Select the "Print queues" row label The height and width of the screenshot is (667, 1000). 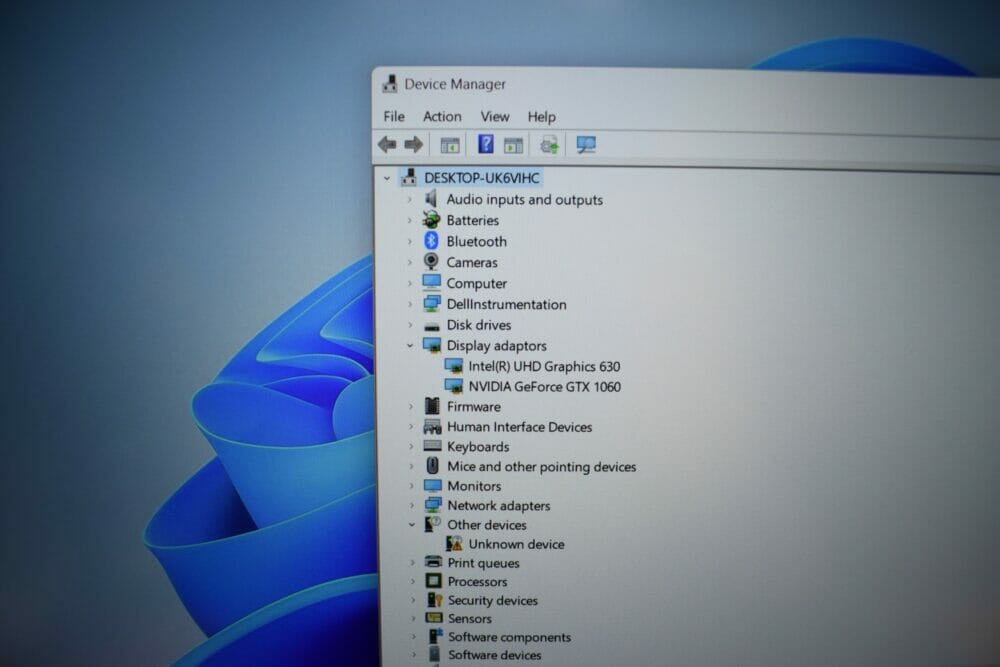tap(483, 563)
